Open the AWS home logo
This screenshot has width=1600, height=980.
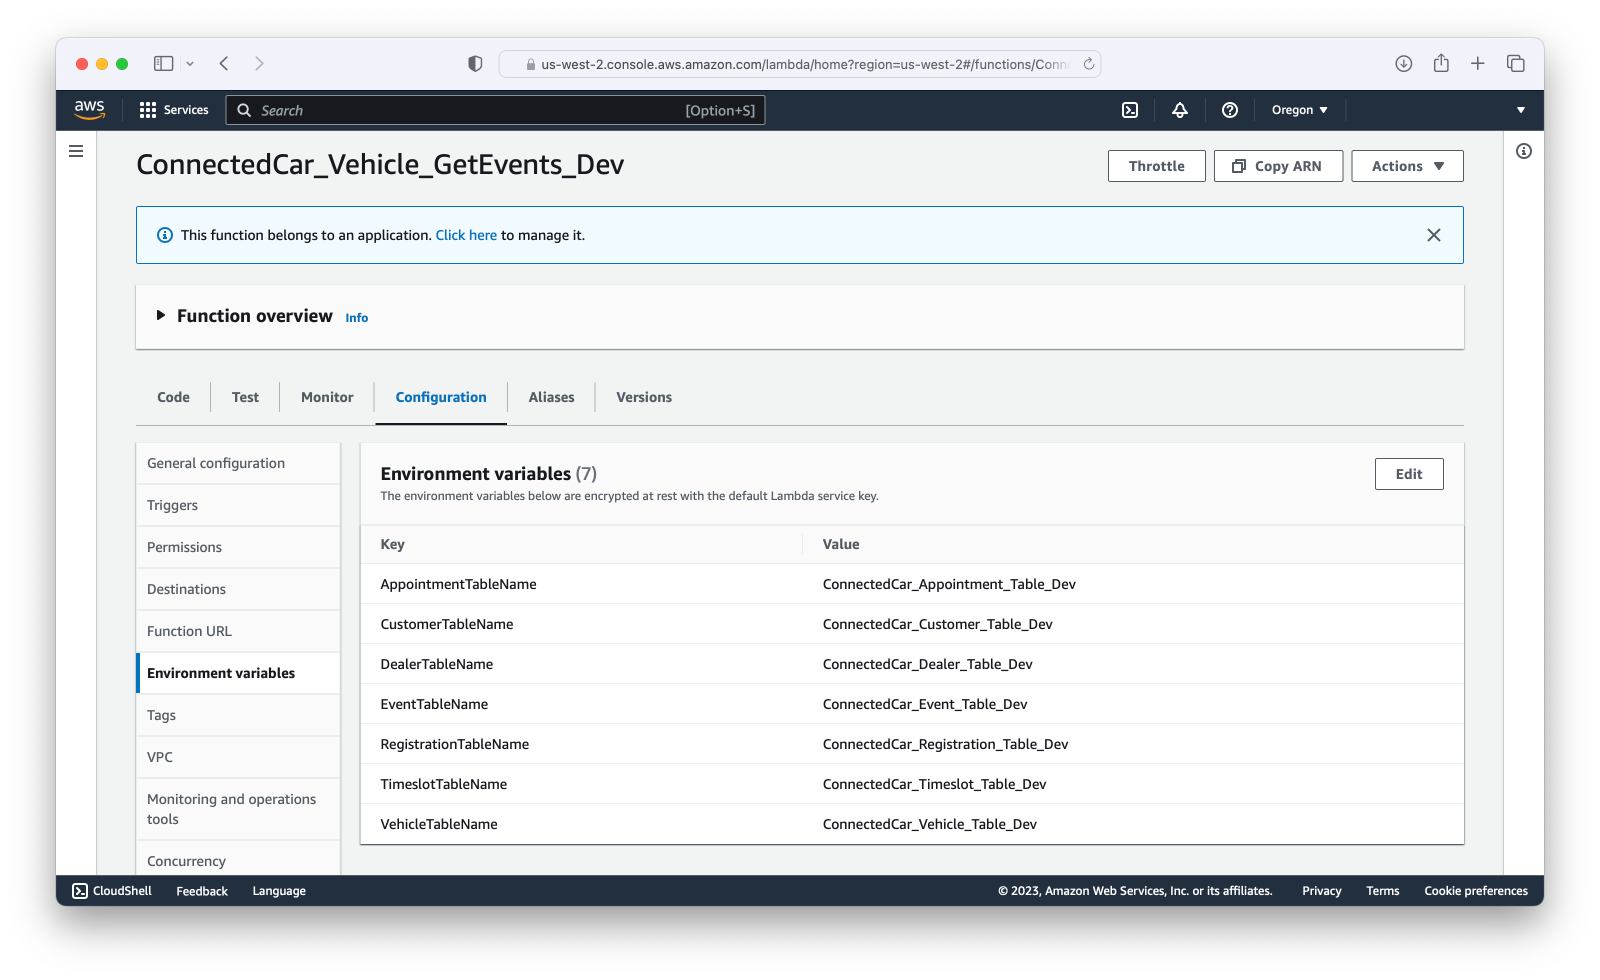[89, 110]
